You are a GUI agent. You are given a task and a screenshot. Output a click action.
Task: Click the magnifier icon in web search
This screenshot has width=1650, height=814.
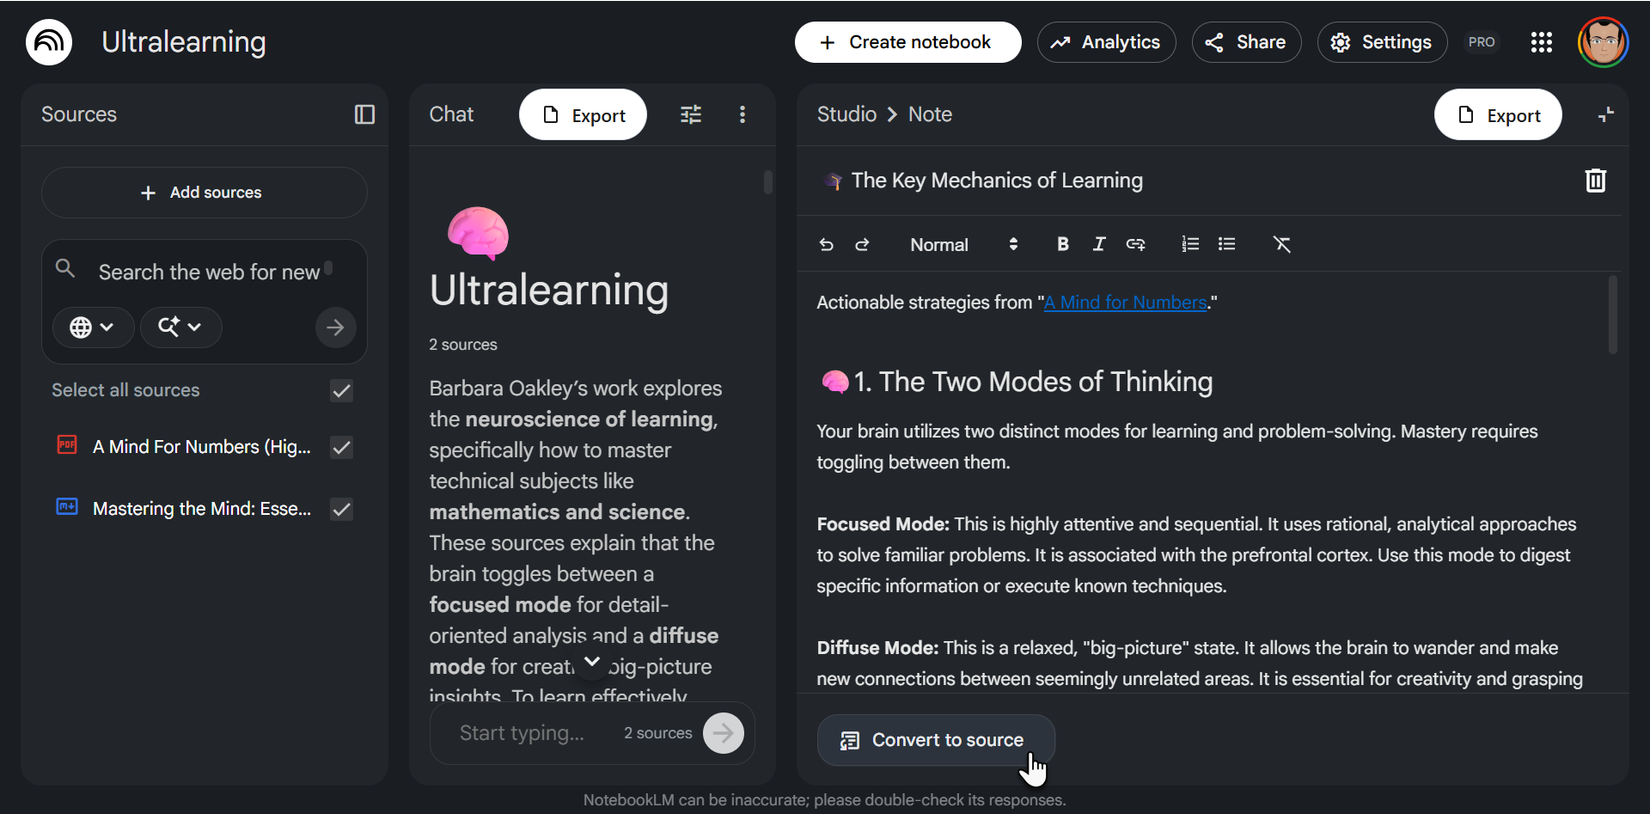pos(65,269)
